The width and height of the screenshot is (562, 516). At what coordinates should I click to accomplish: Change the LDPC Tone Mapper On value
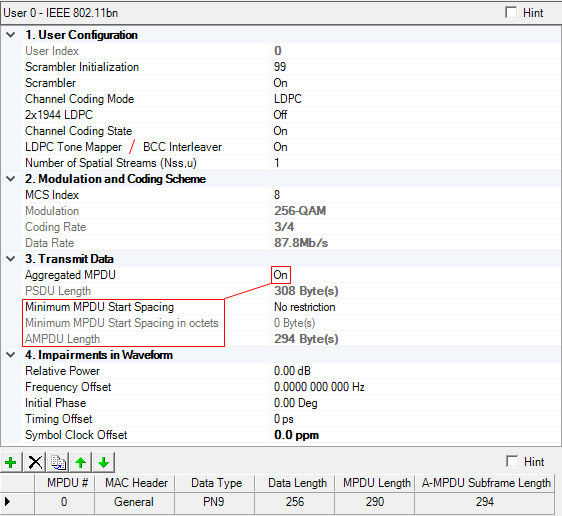[280, 147]
